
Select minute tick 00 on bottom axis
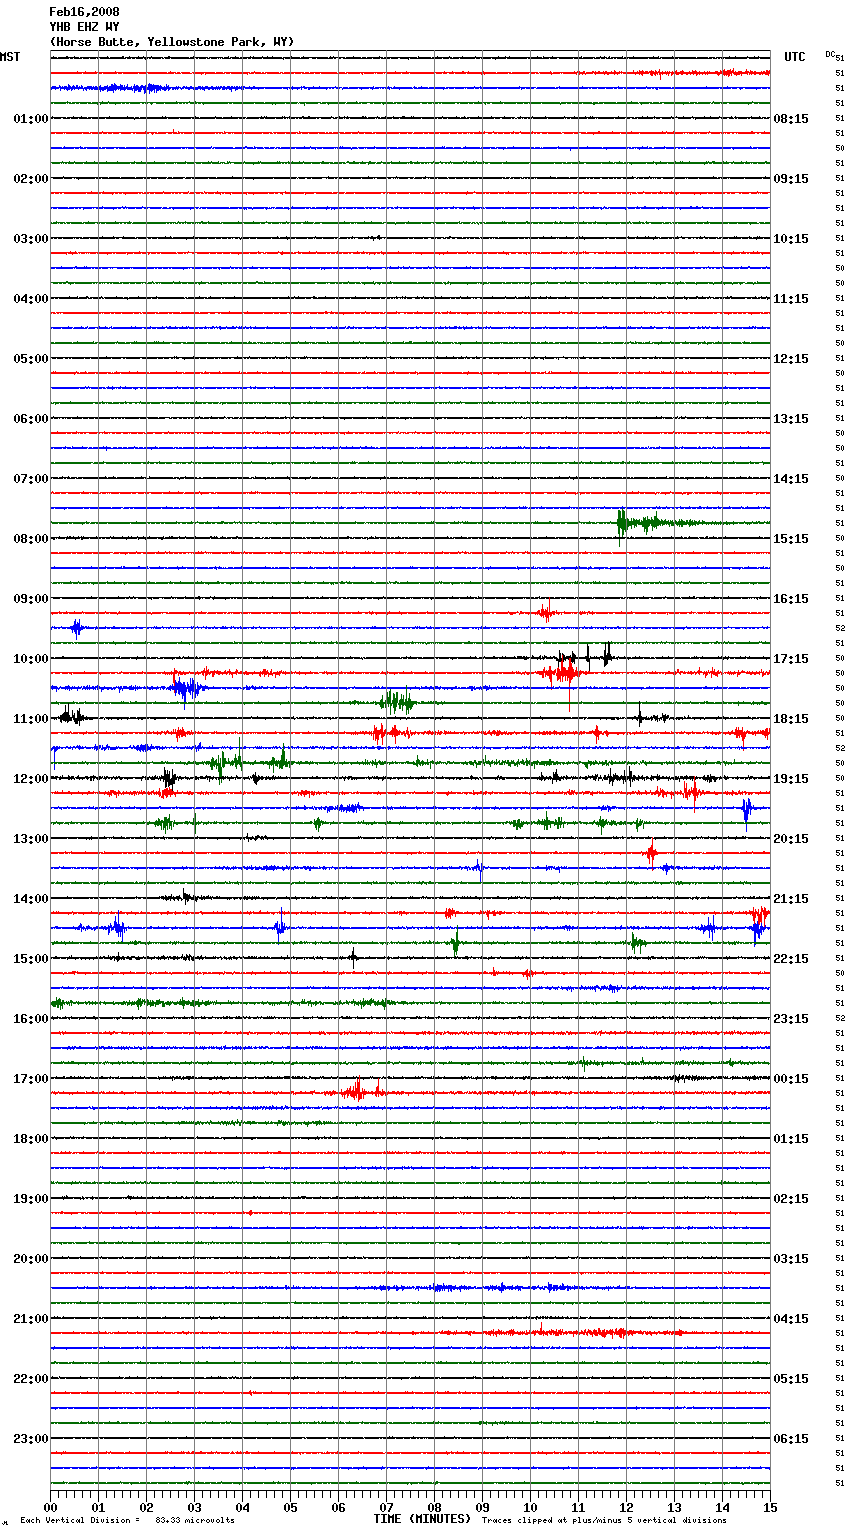(50, 1507)
